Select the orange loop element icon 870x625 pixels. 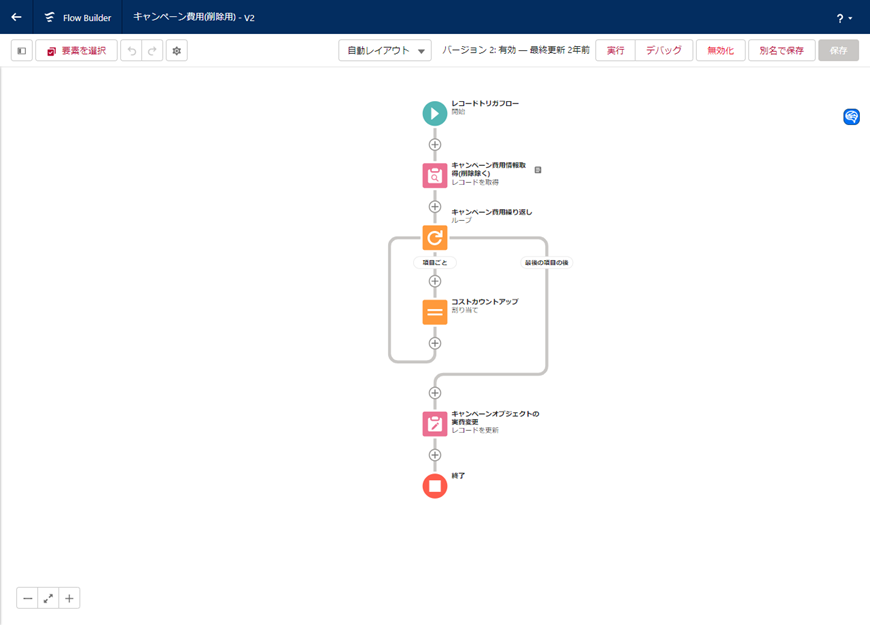(x=434, y=238)
